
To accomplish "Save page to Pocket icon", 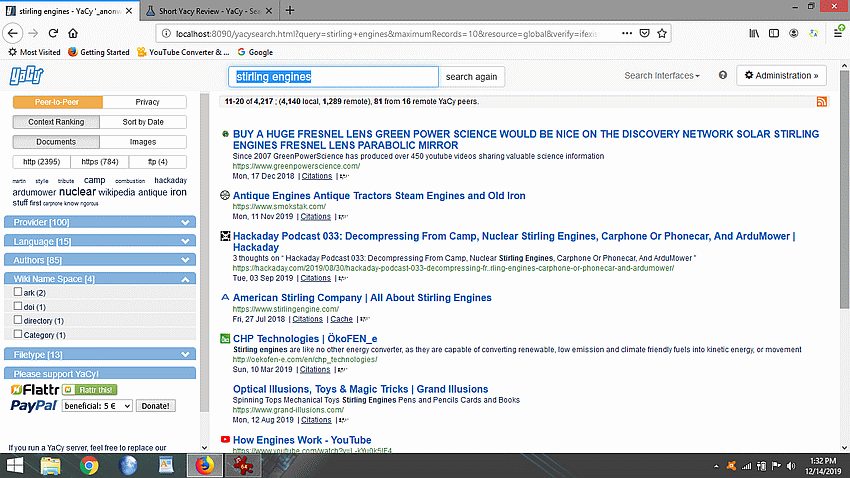I will pos(644,34).
